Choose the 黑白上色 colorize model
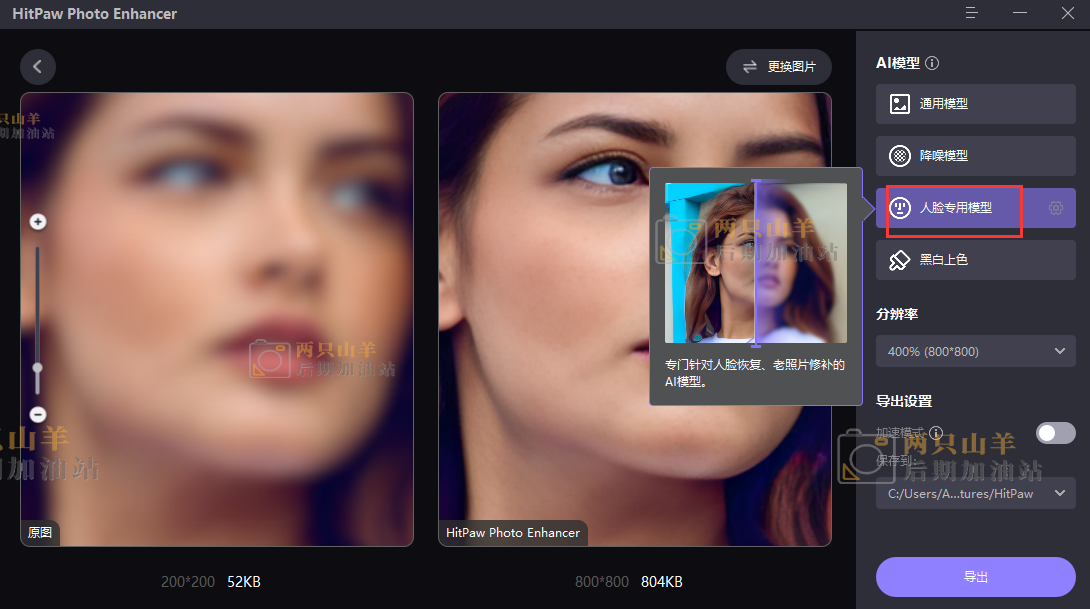The width and height of the screenshot is (1090, 609). pyautogui.click(x=975, y=260)
